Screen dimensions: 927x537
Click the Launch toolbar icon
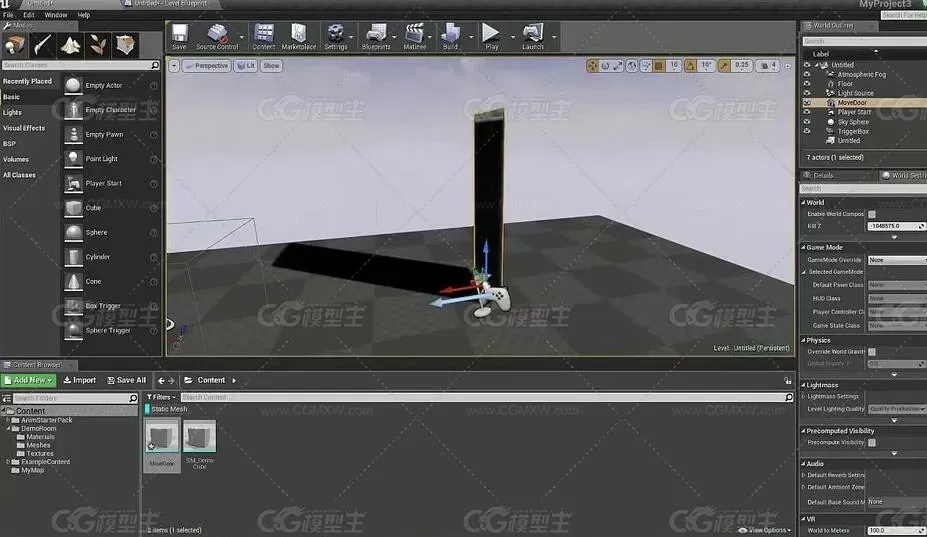tap(533, 37)
